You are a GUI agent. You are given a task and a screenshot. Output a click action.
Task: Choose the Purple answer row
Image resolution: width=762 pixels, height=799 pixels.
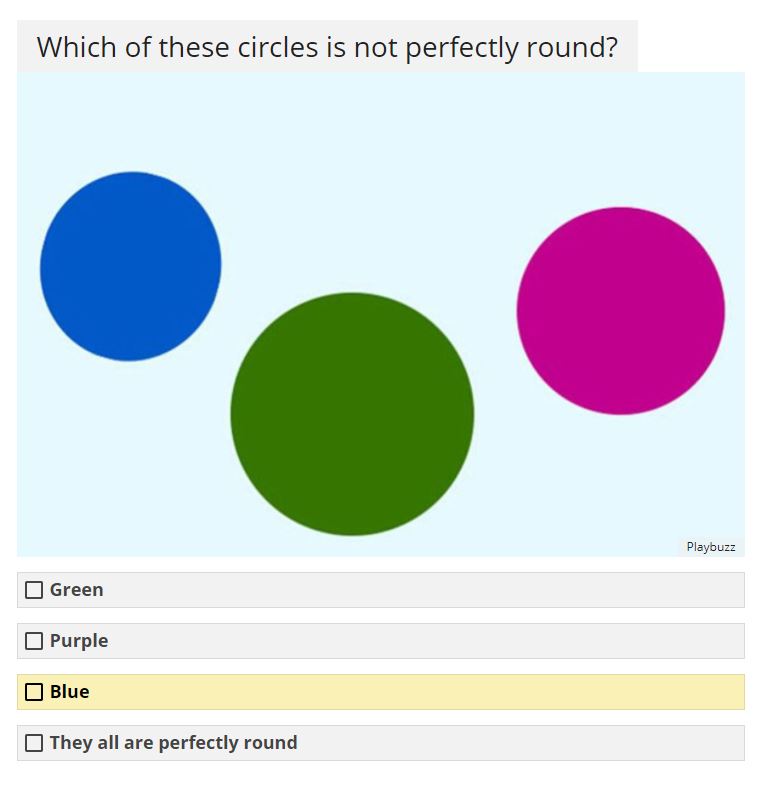coord(381,641)
